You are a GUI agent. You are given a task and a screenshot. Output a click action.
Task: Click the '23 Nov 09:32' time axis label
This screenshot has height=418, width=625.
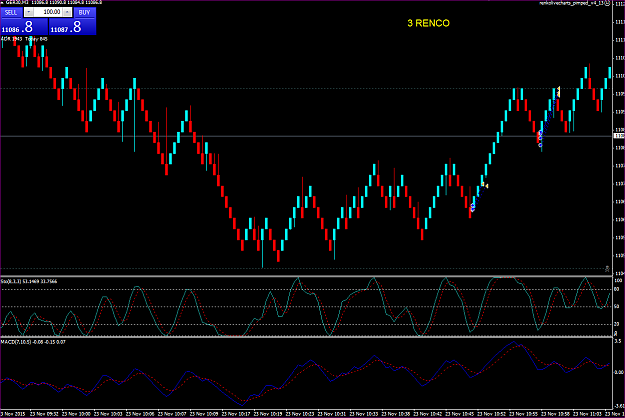click(x=44, y=414)
